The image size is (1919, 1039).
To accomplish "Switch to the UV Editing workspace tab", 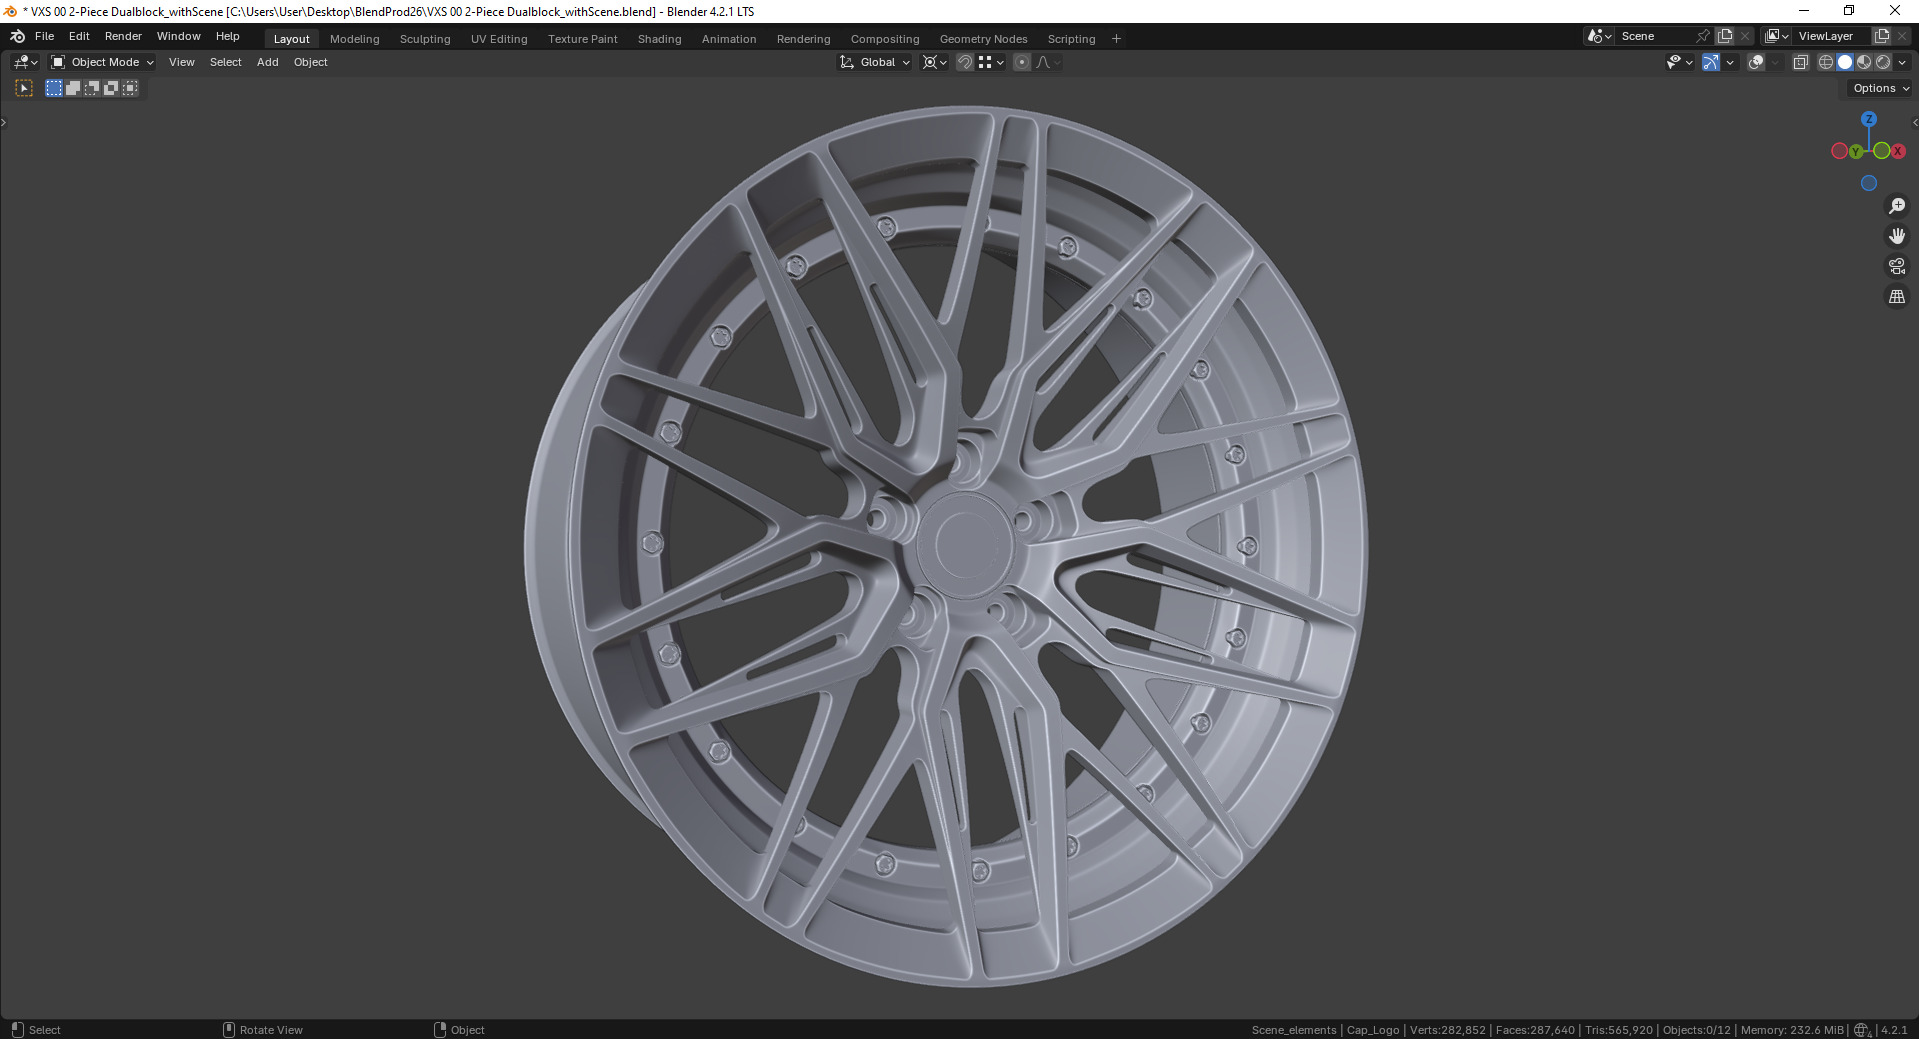I will [x=499, y=39].
